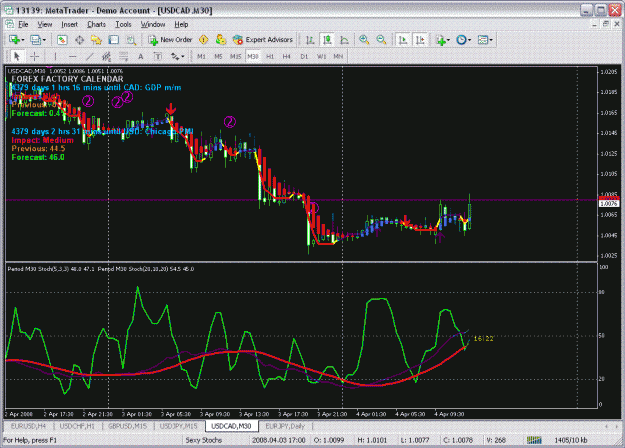Set timeframe to M5
Viewport: 625px width, 448px height.
218,57
